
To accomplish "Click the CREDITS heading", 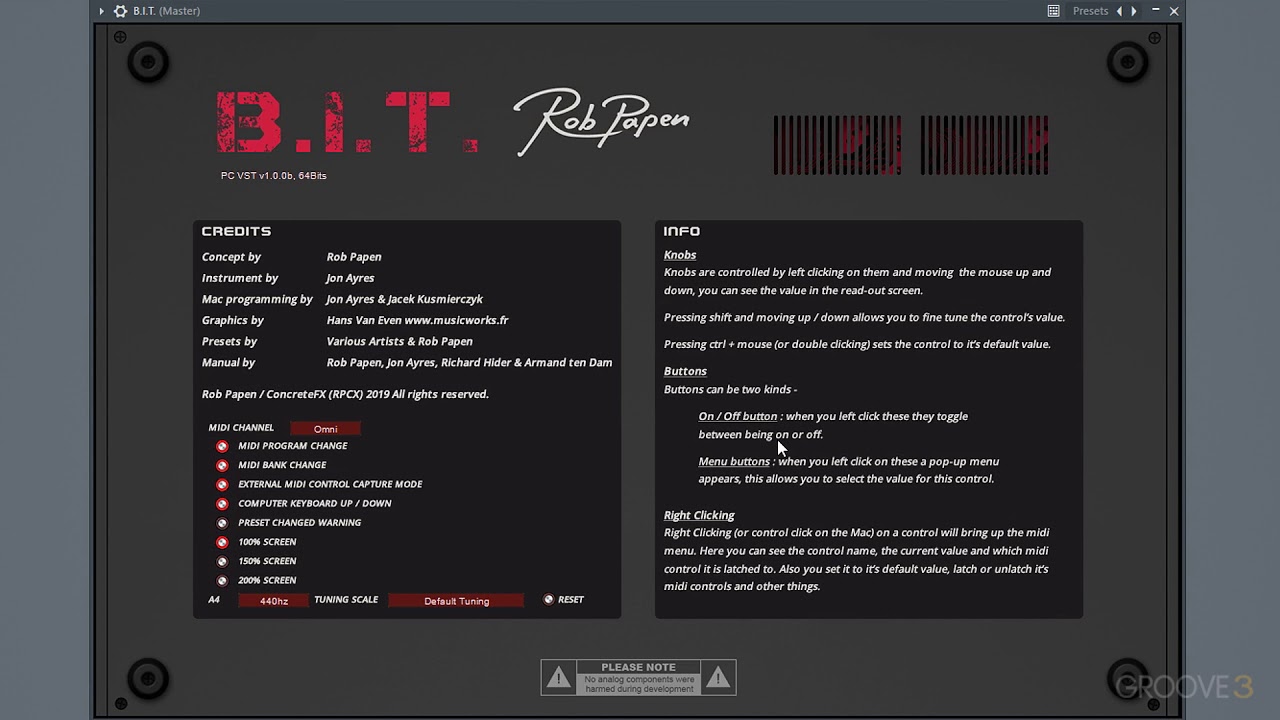I will pos(236,231).
